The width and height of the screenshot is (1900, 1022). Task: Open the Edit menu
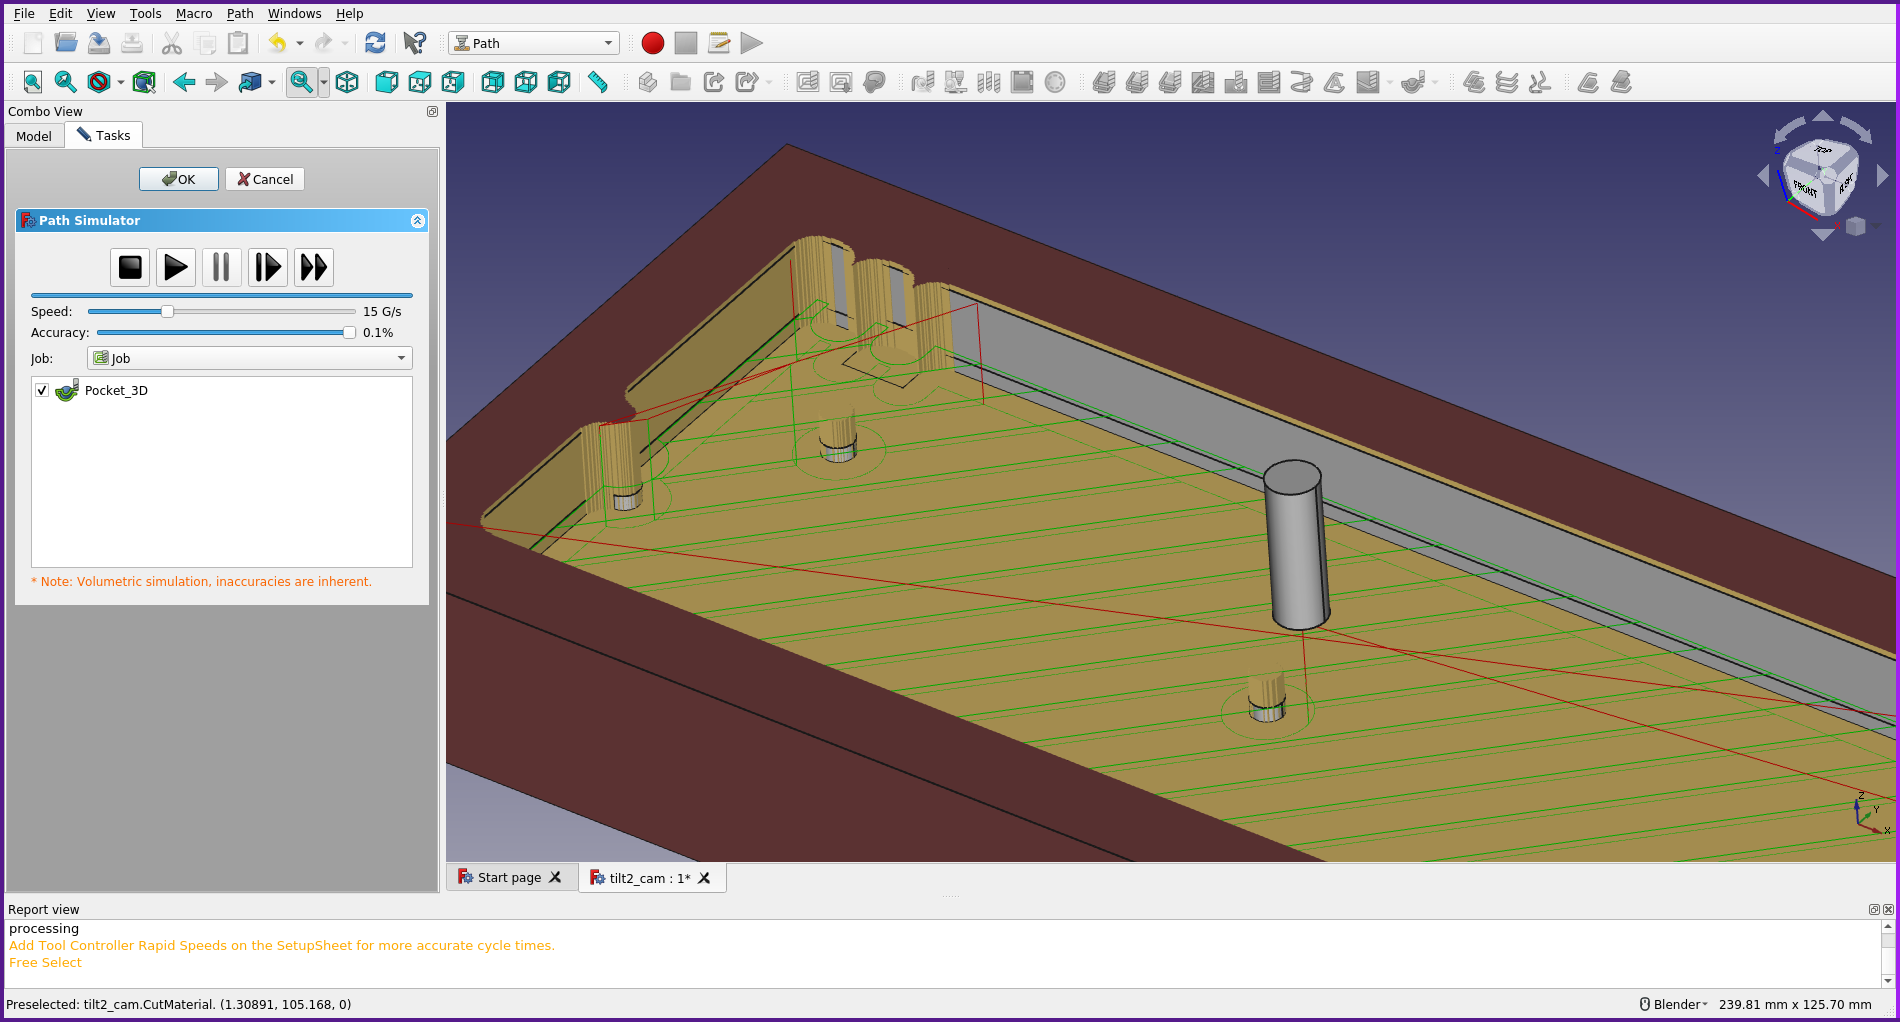61,14
